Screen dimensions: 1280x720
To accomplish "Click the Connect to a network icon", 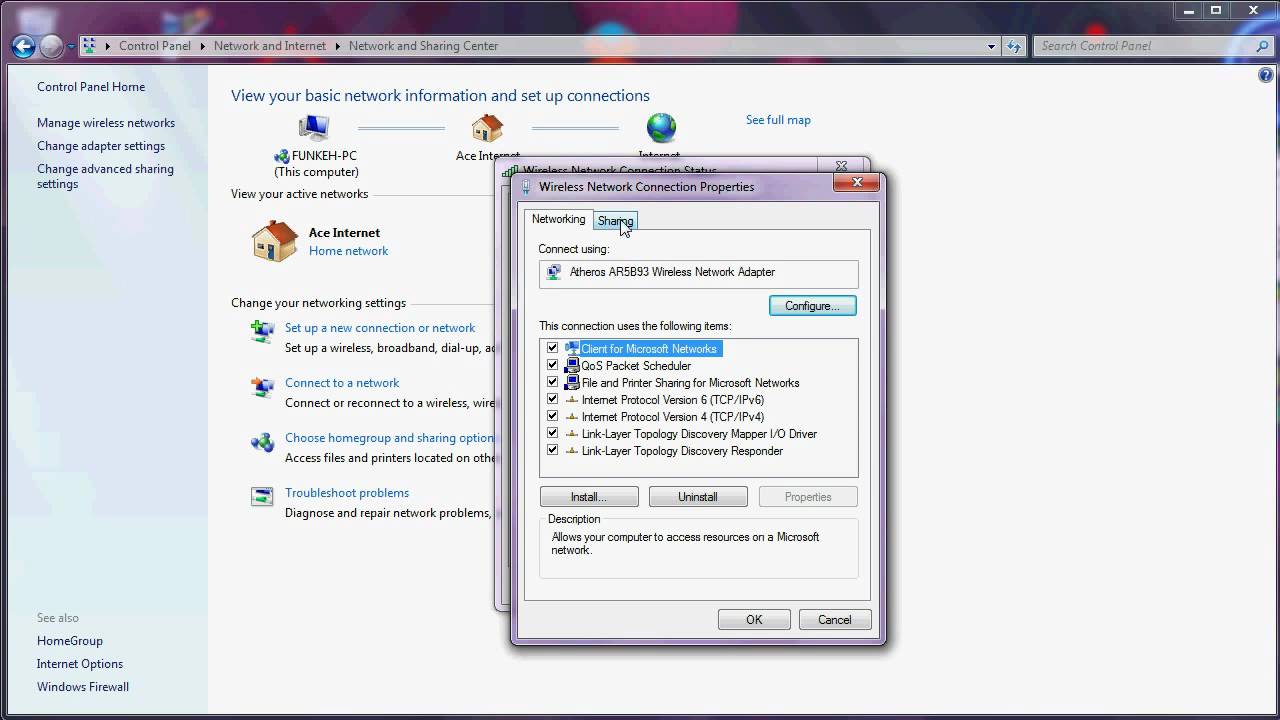I will [x=262, y=387].
